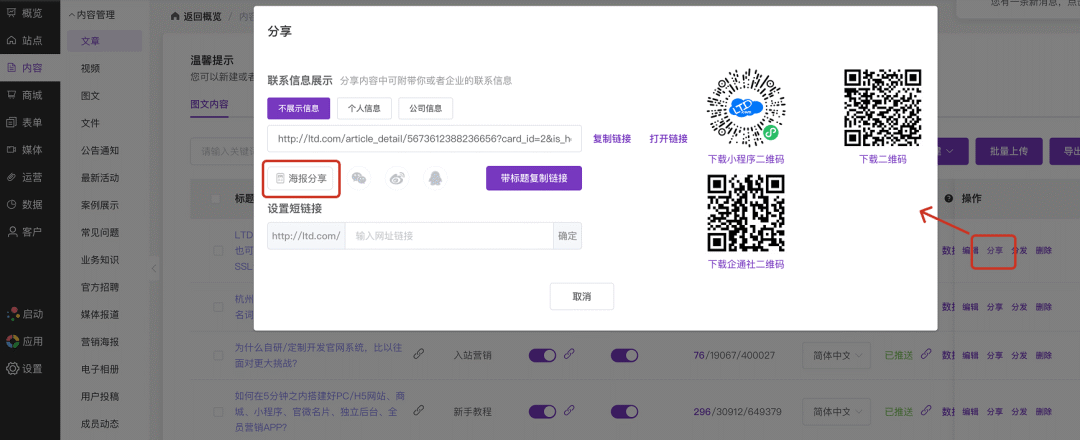Image resolution: width=1080 pixels, height=440 pixels.
Task: Share via the QQ penguin icon
Action: pyautogui.click(x=435, y=178)
